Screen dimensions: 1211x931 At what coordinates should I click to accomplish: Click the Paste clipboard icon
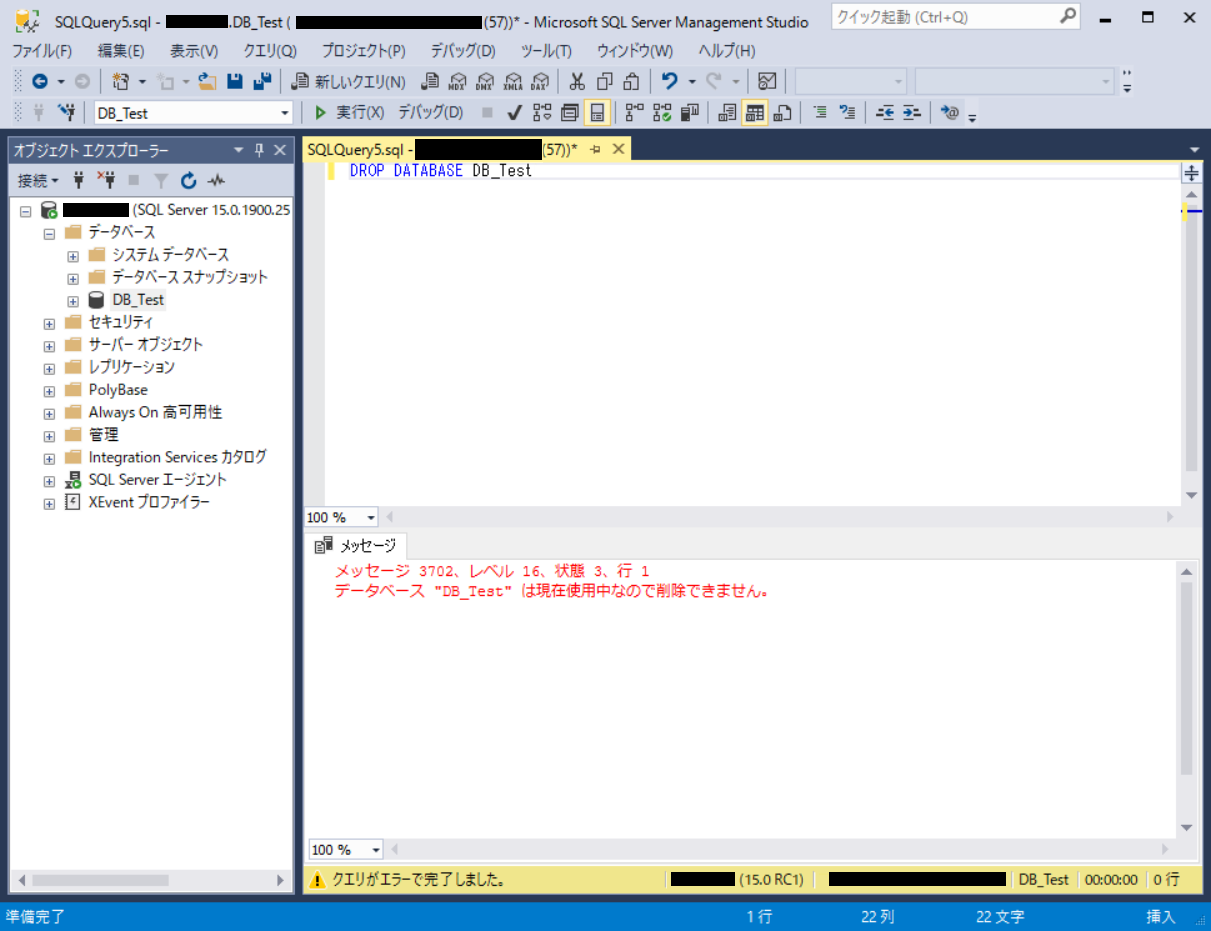[x=631, y=82]
